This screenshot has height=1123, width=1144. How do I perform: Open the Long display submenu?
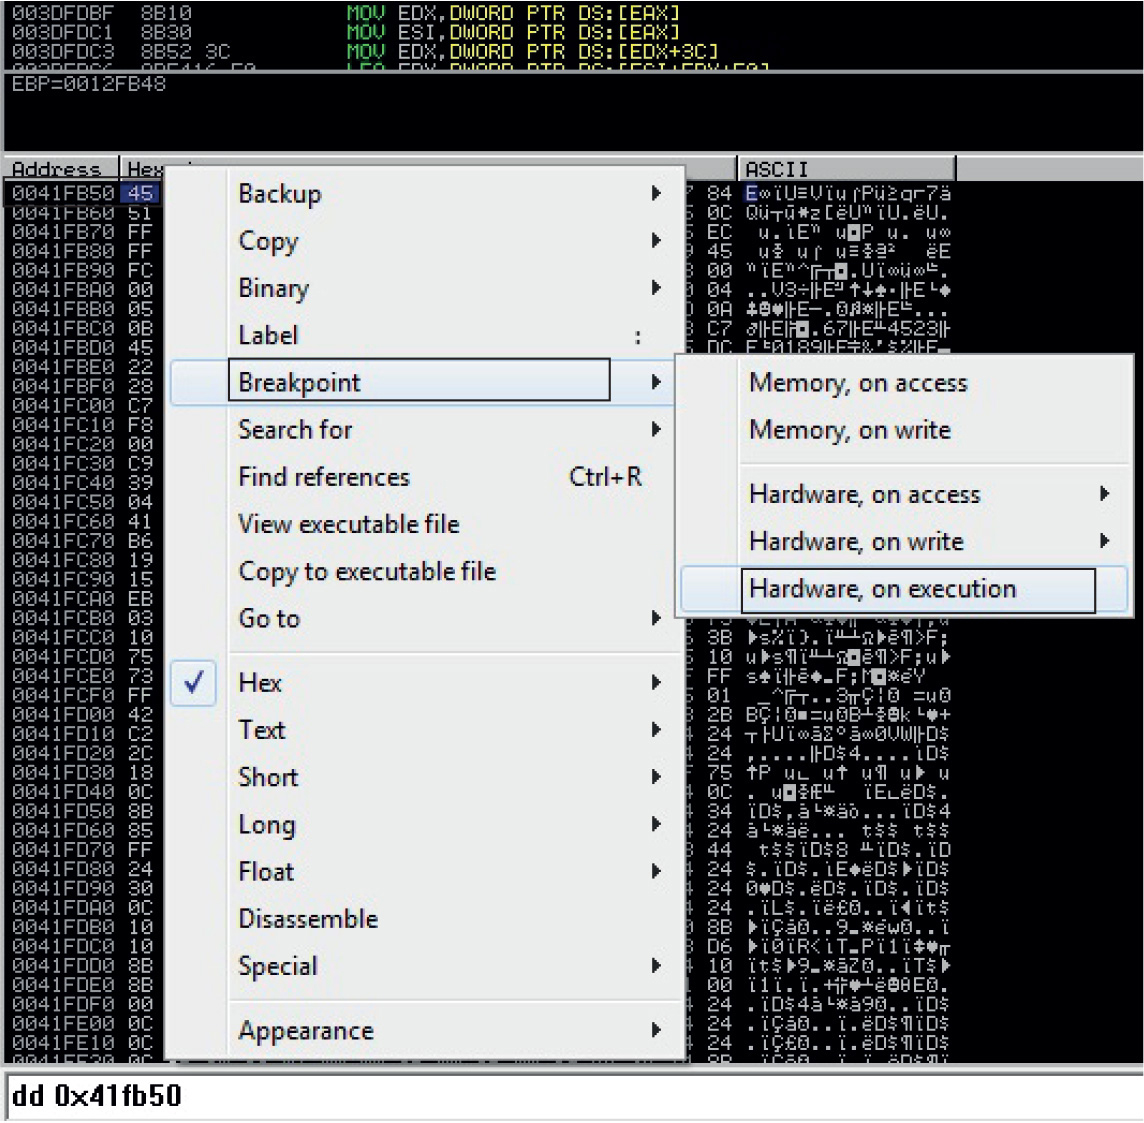point(427,824)
